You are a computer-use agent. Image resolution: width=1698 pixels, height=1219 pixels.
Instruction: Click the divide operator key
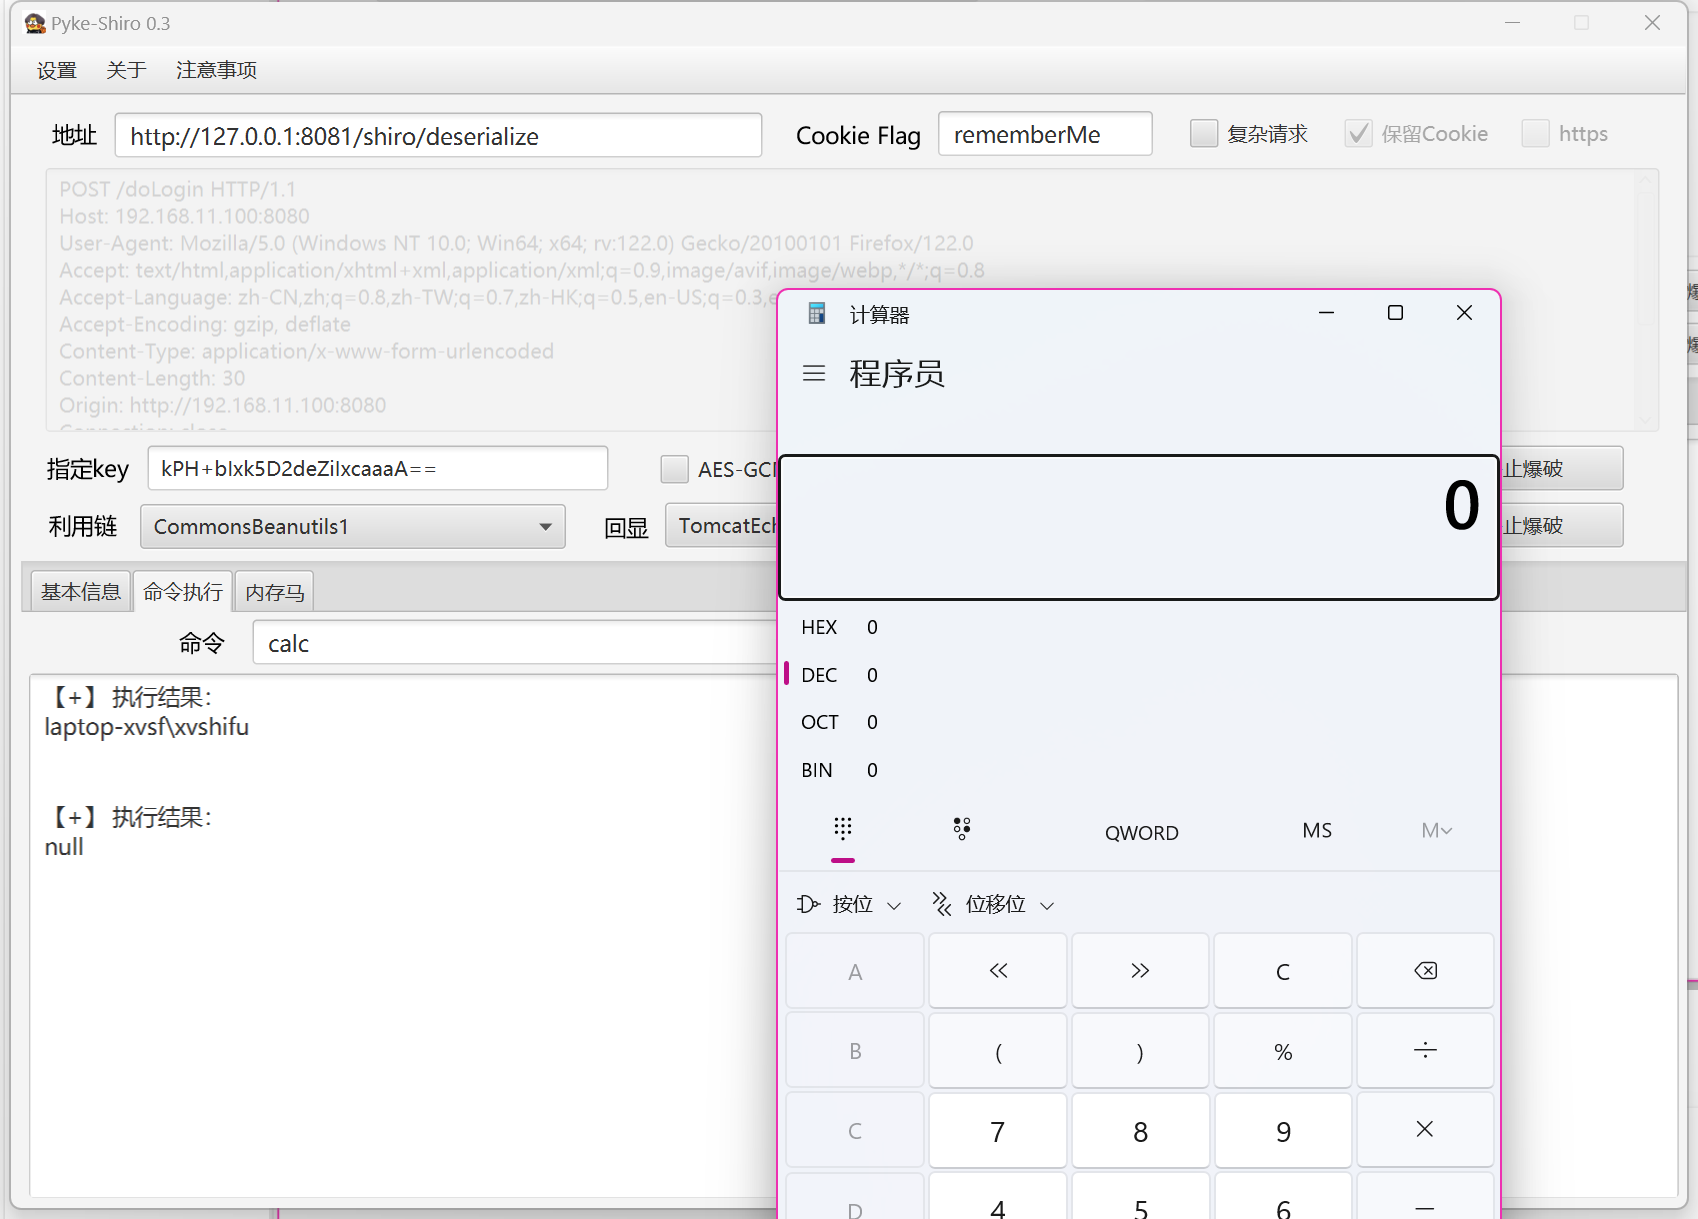tap(1425, 1051)
